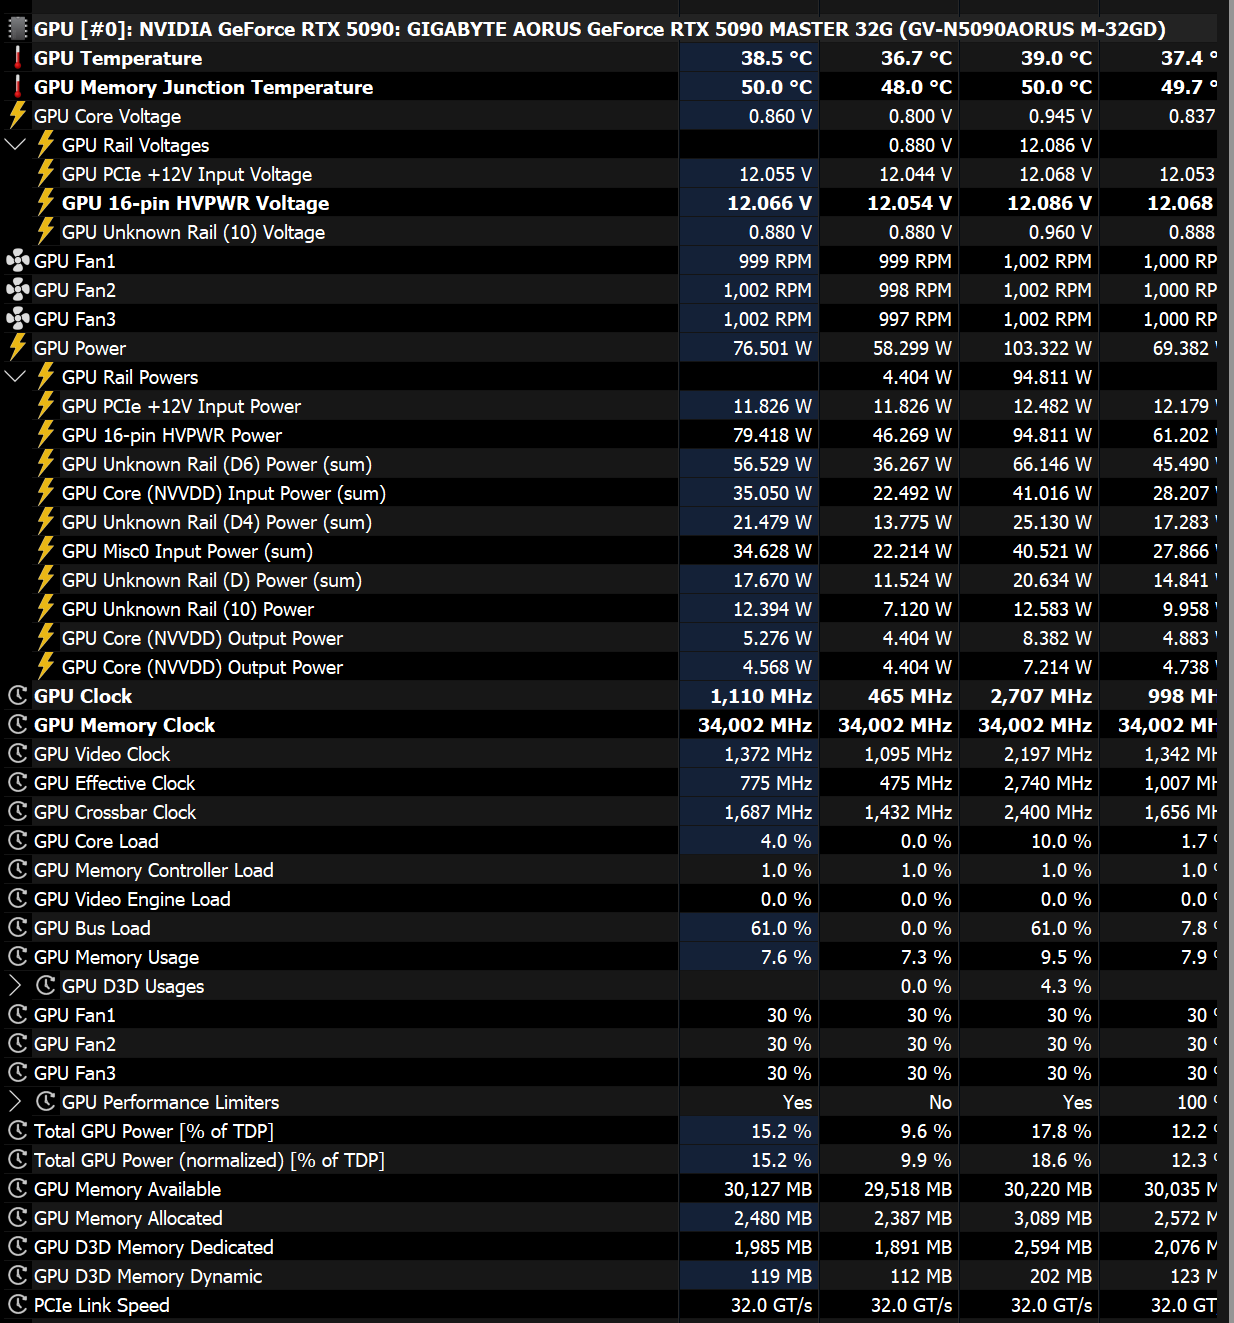Click the 12.066 V HVPWR voltage value
The image size is (1234, 1323).
coord(769,203)
